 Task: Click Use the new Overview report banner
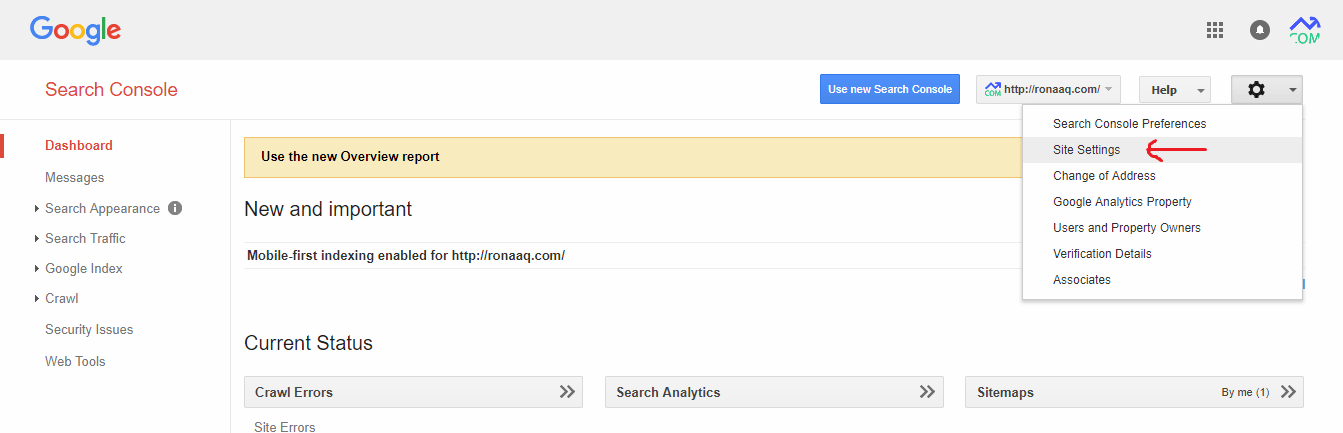click(633, 157)
